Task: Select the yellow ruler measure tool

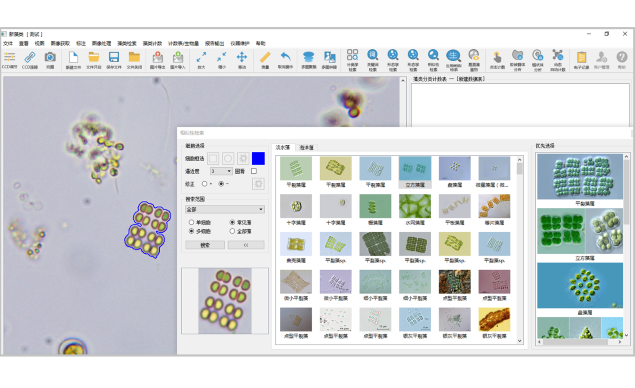Action: click(x=265, y=57)
